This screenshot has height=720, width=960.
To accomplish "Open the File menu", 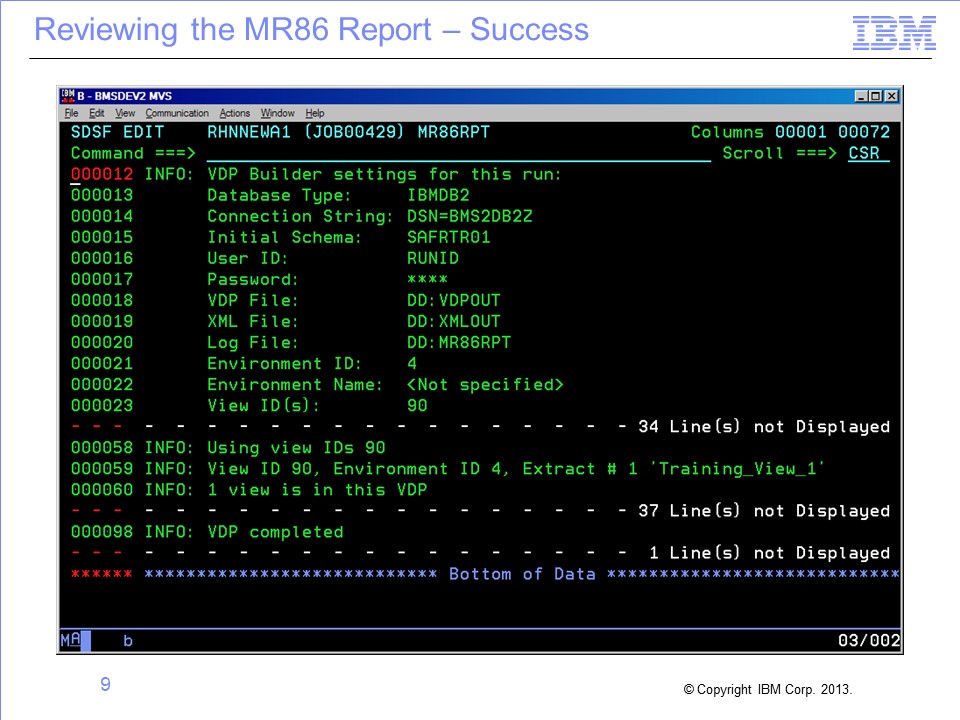I will [x=72, y=113].
